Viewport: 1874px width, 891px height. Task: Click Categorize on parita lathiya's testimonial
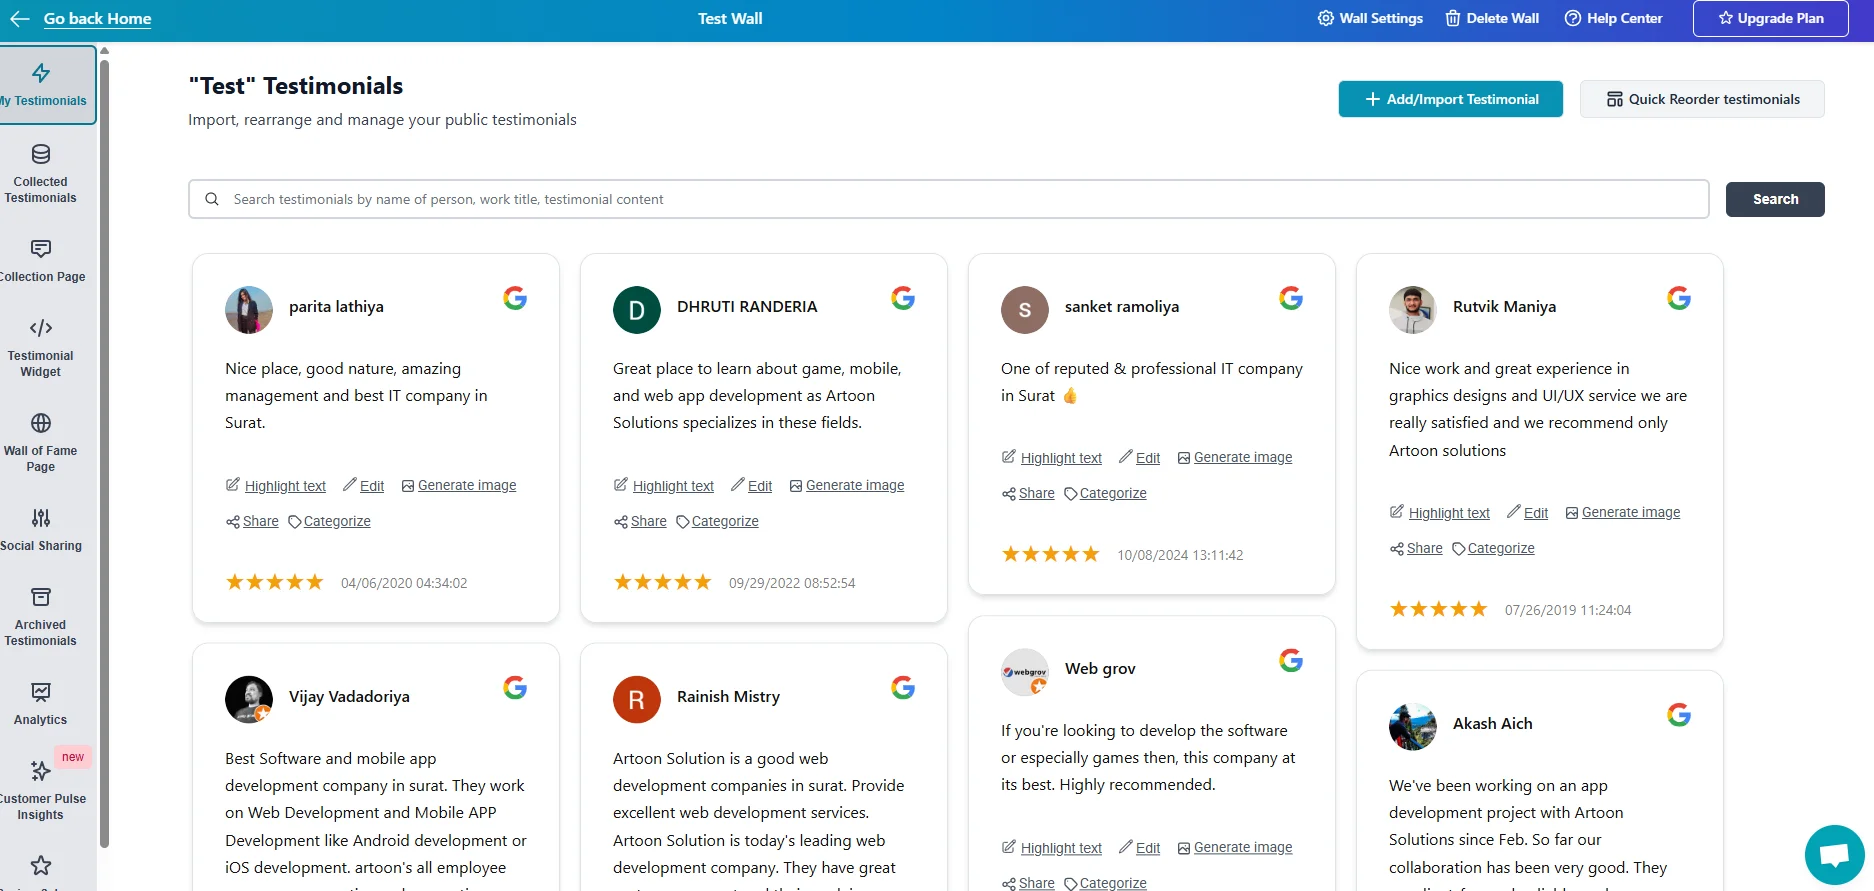[336, 521]
